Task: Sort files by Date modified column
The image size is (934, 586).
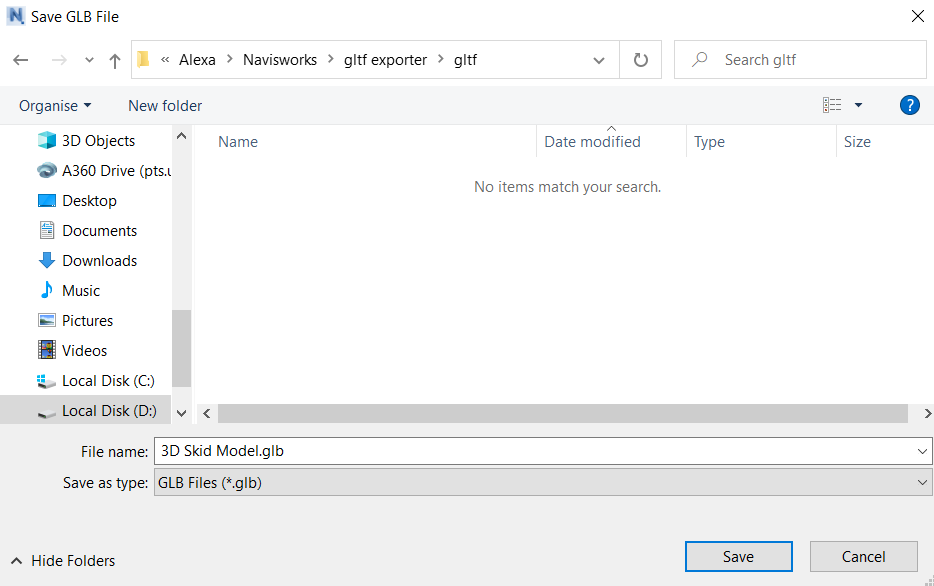Action: pos(592,142)
